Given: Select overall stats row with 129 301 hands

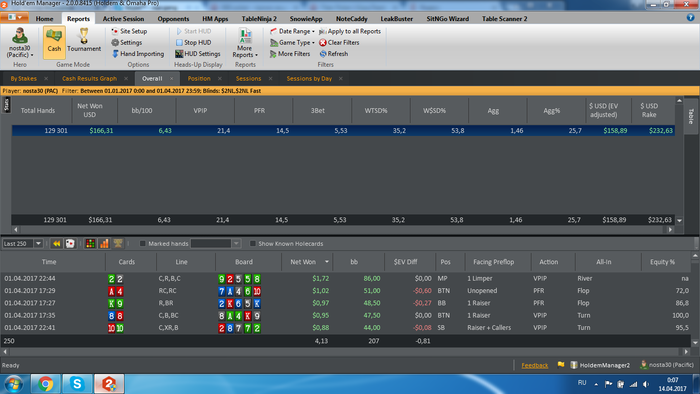Looking at the screenshot, I should pyautogui.click(x=343, y=130).
